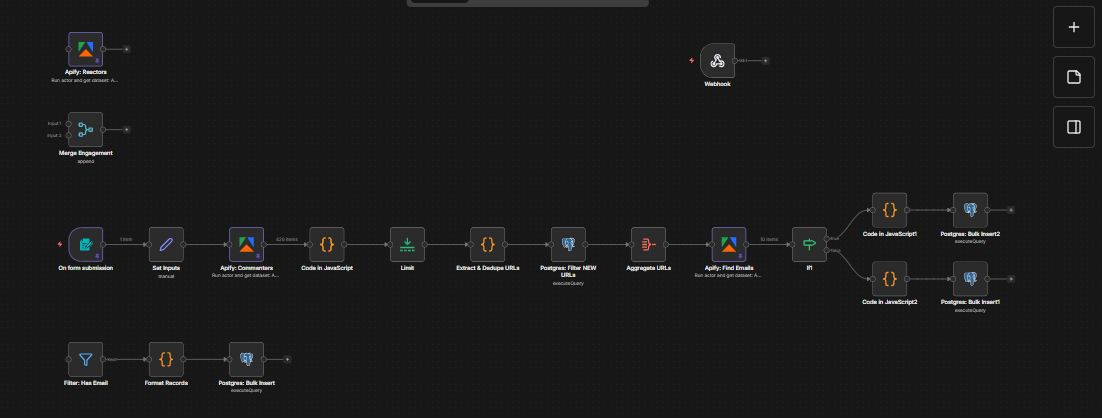The height and width of the screenshot is (418, 1102).
Task: Add a sticky note to canvas
Action: [1073, 77]
